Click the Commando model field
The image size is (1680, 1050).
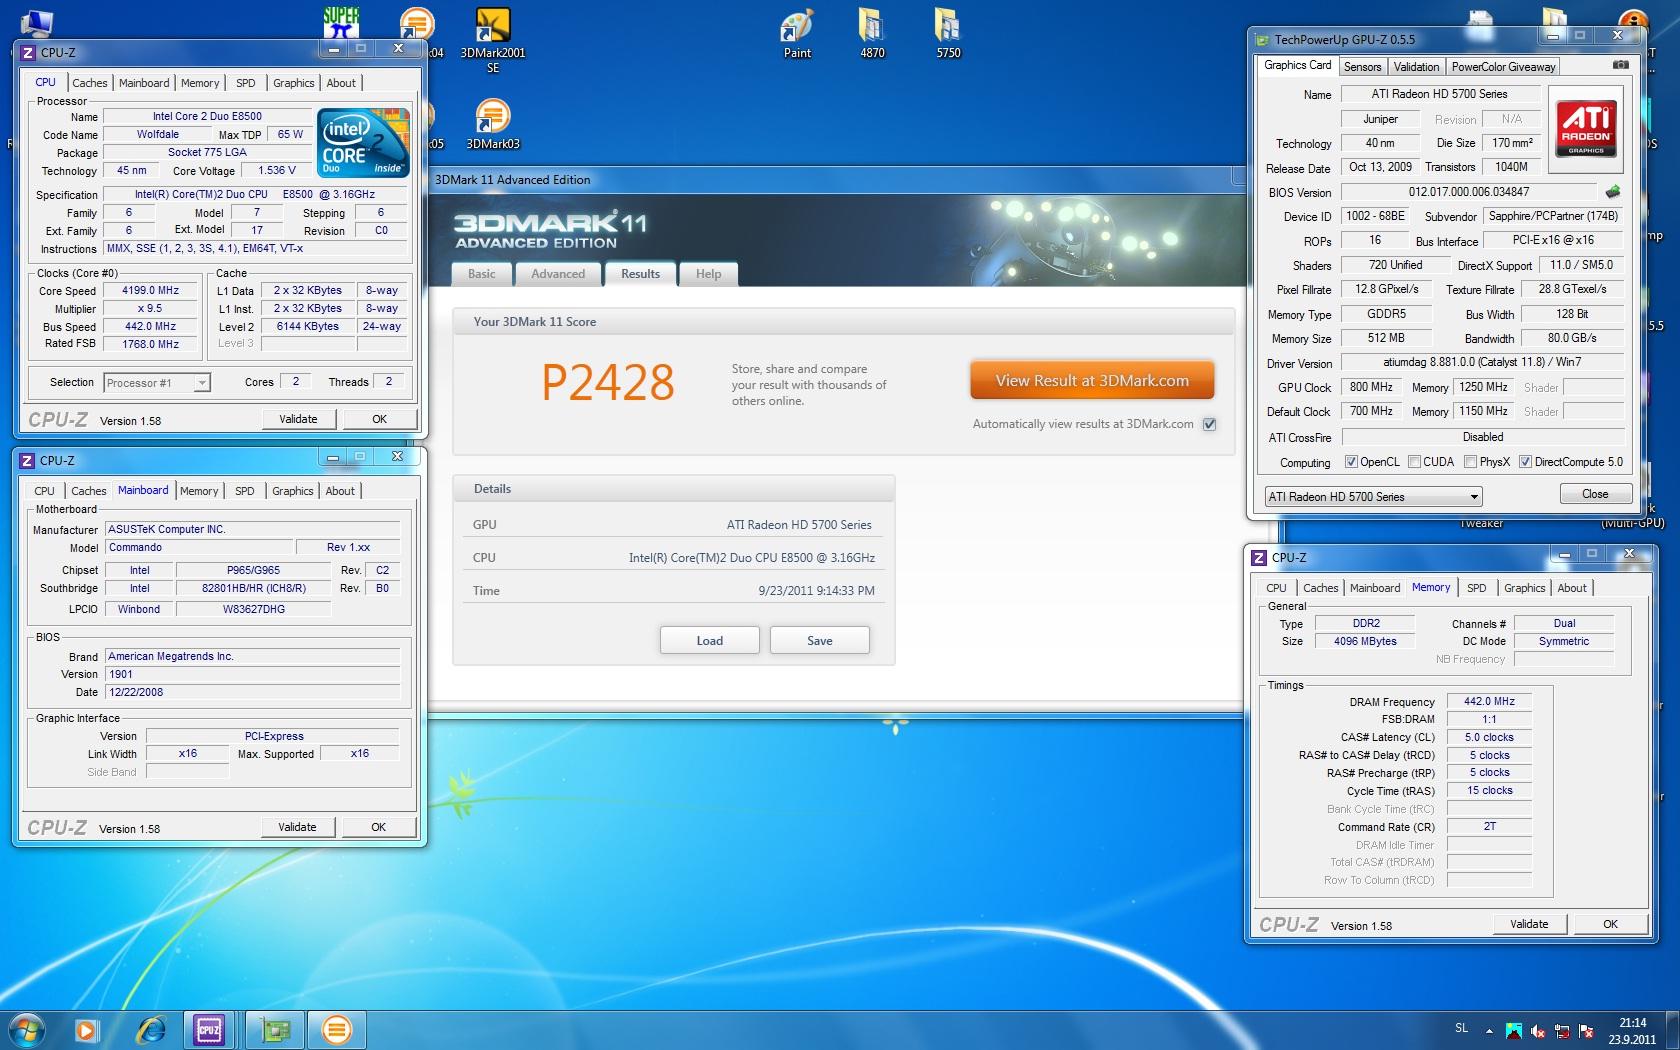click(x=199, y=547)
